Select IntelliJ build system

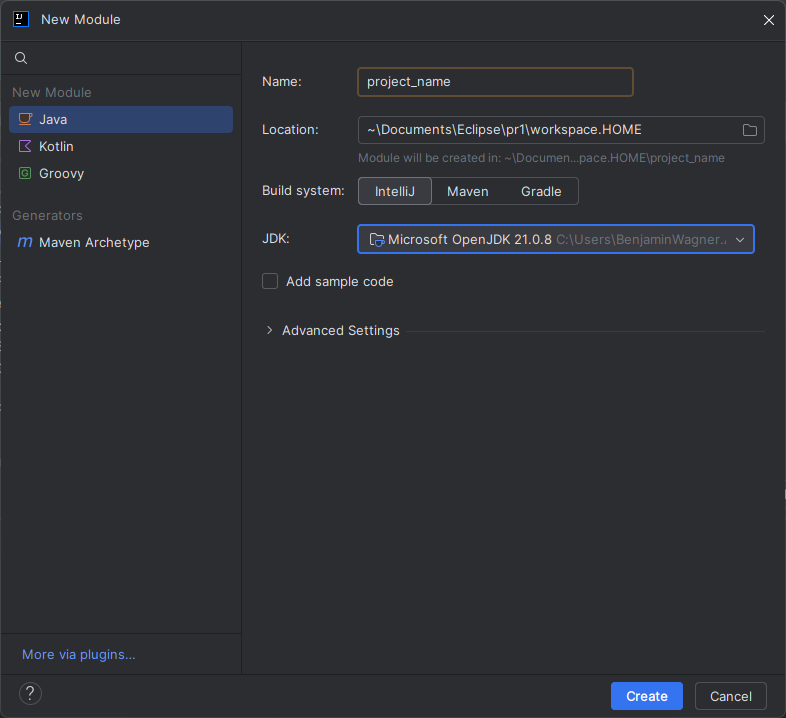(x=395, y=191)
